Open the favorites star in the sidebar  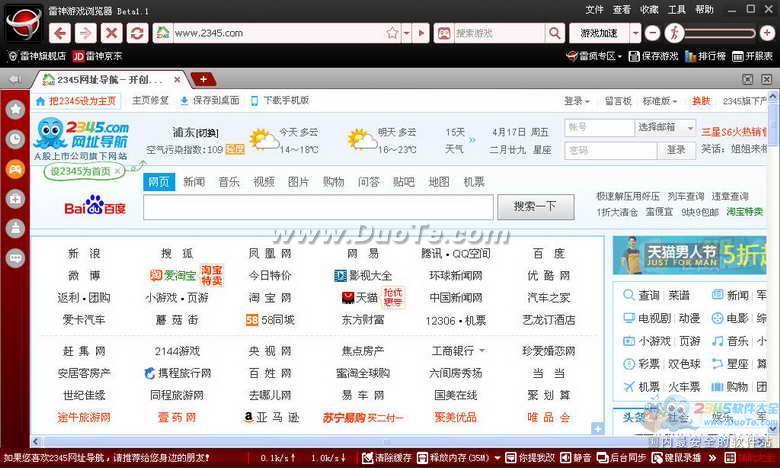16,109
